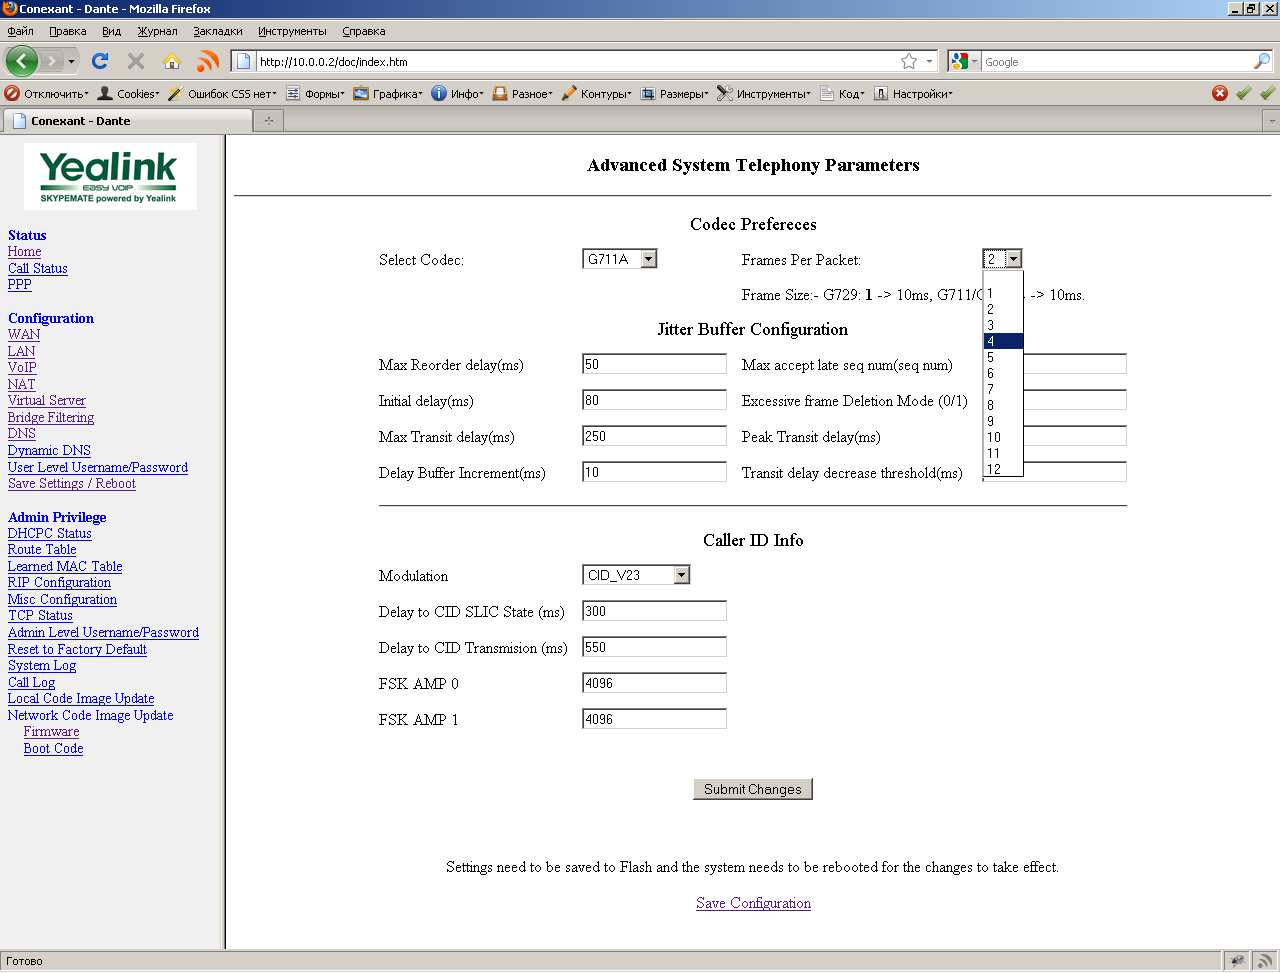Click the Stop loading icon

[136, 61]
